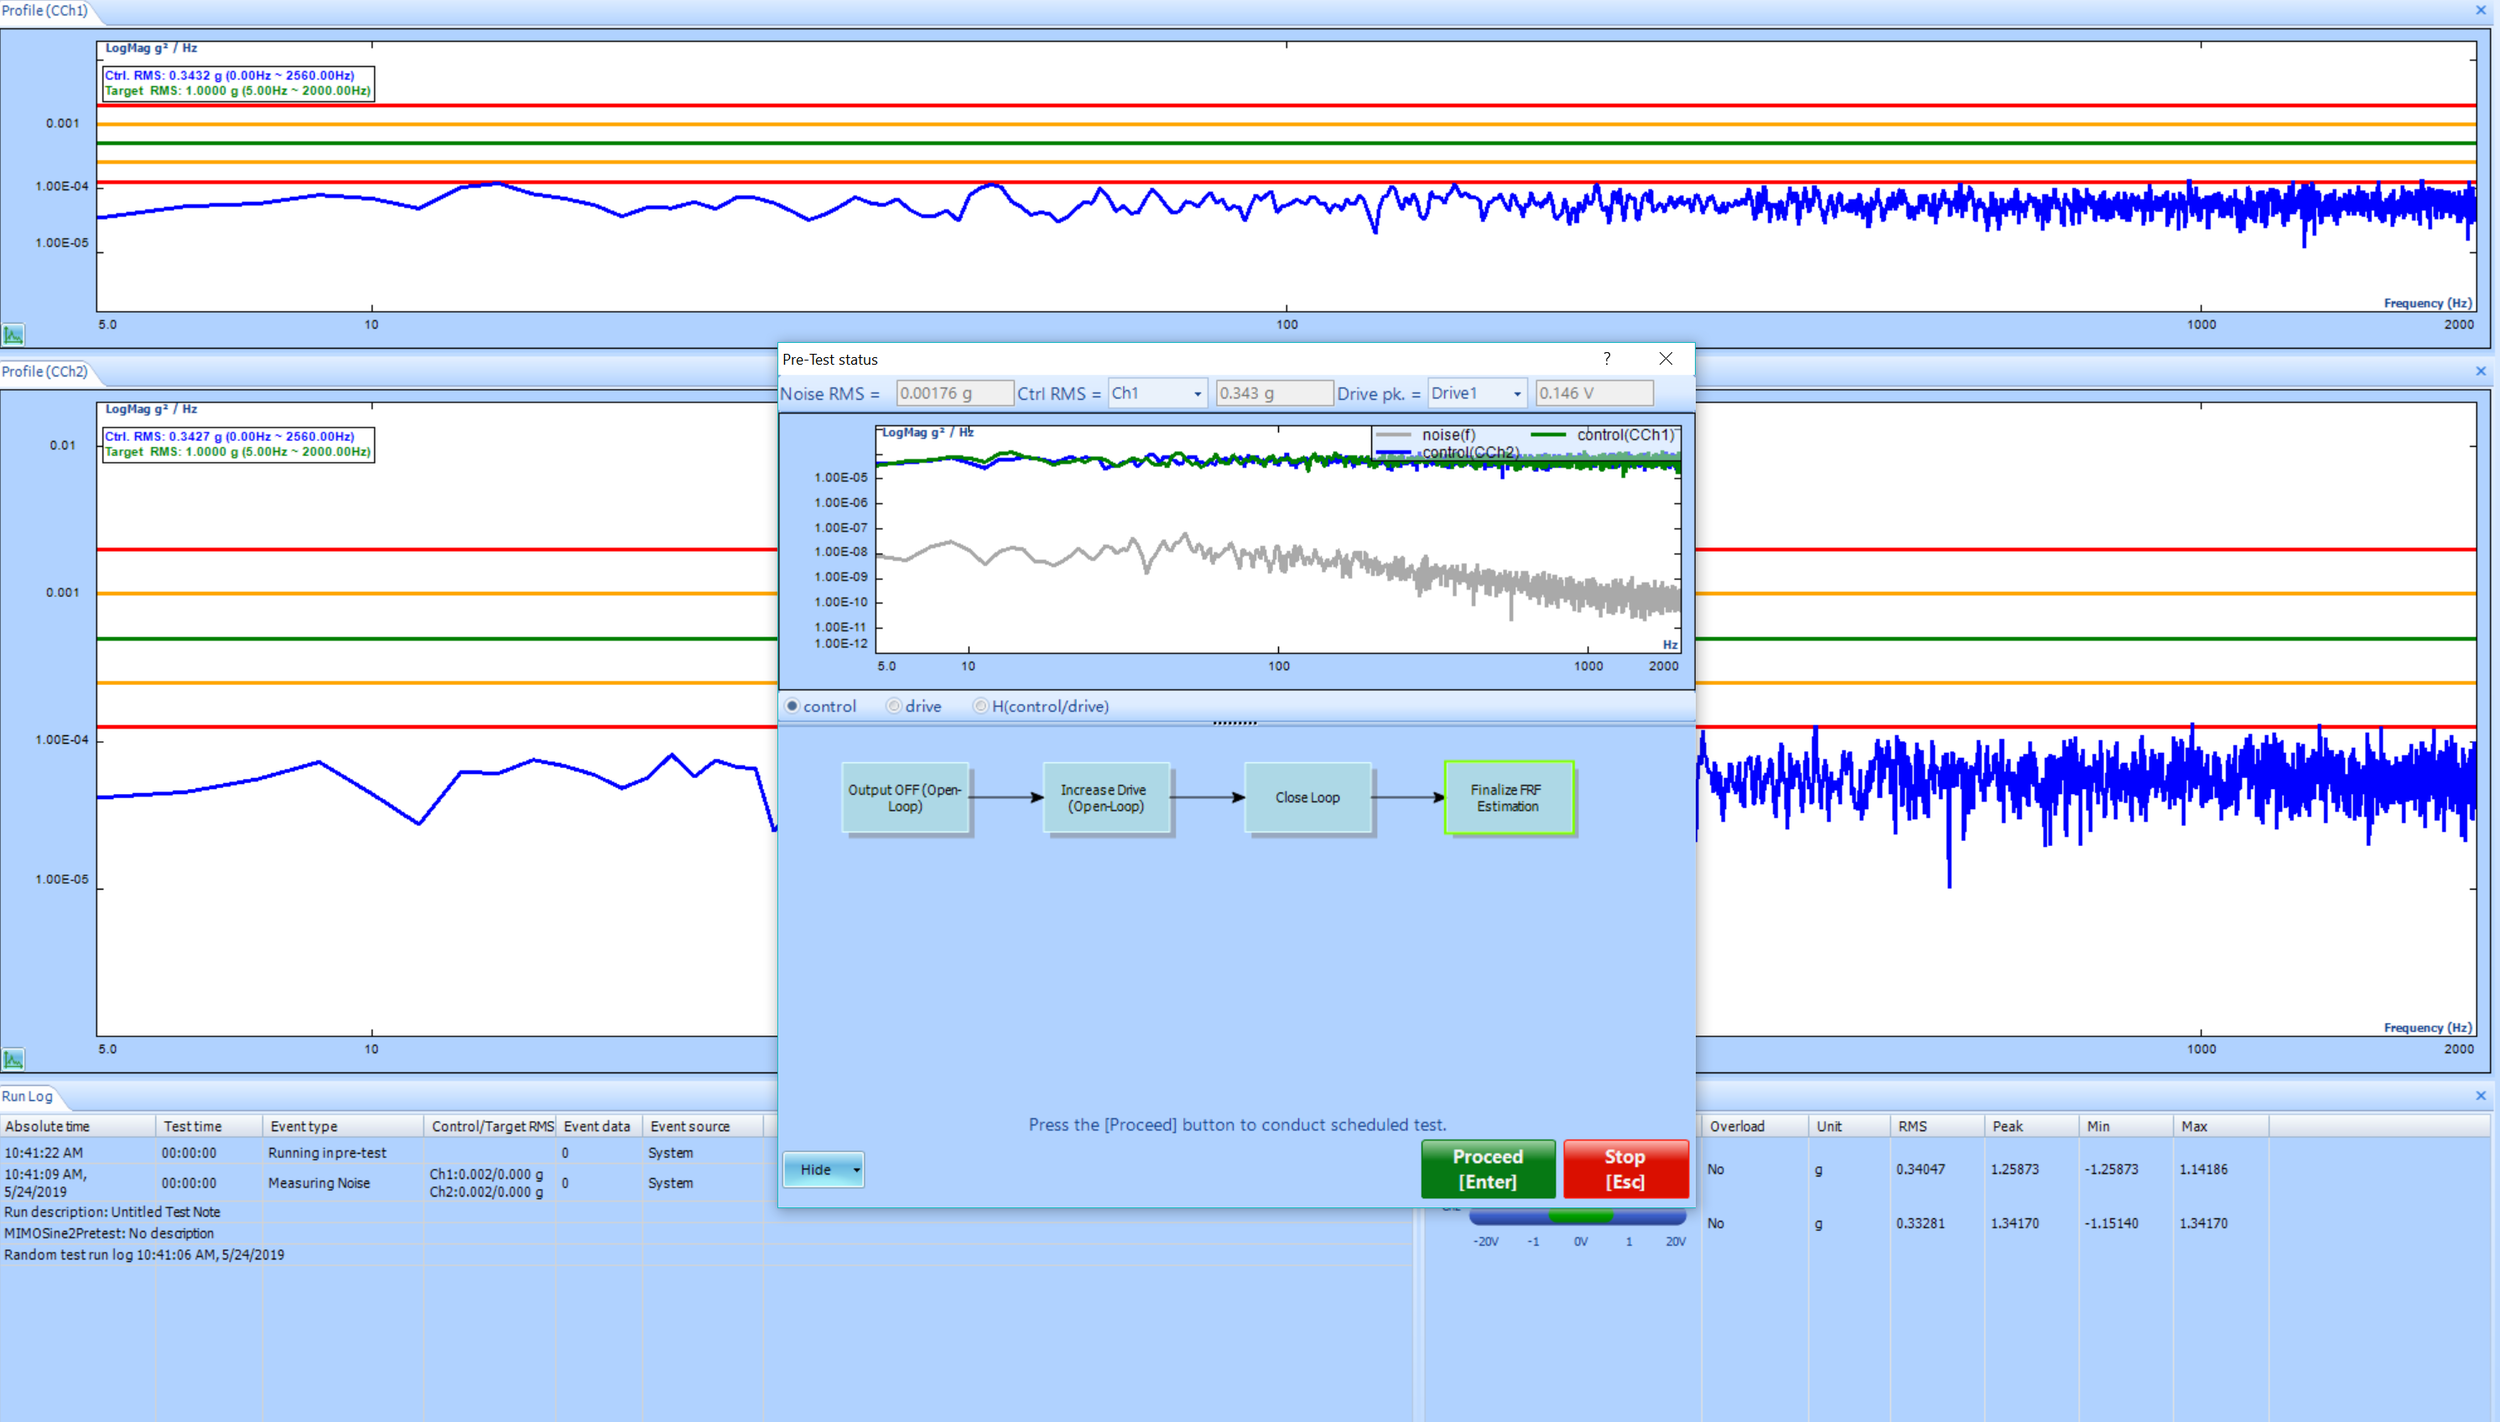Click the RMS column header in channel table
The height and width of the screenshot is (1422, 2500).
[x=1936, y=1126]
